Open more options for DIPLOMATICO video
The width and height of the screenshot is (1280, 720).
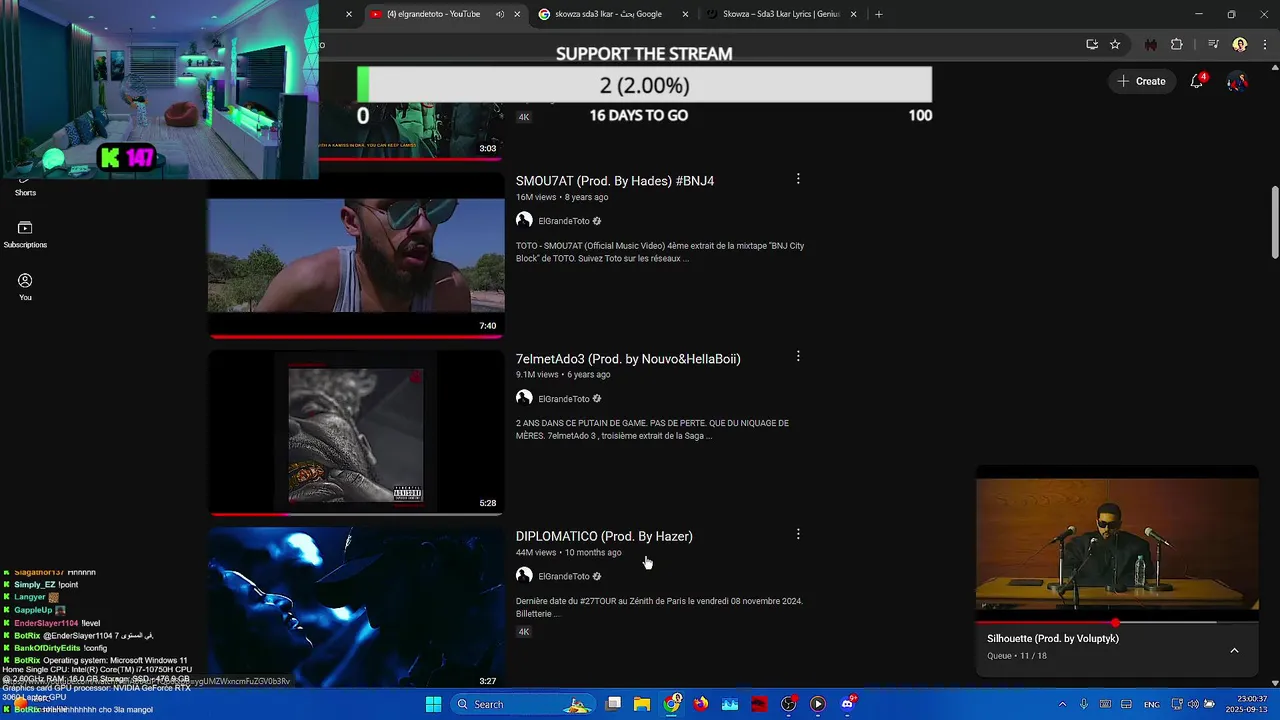click(798, 534)
